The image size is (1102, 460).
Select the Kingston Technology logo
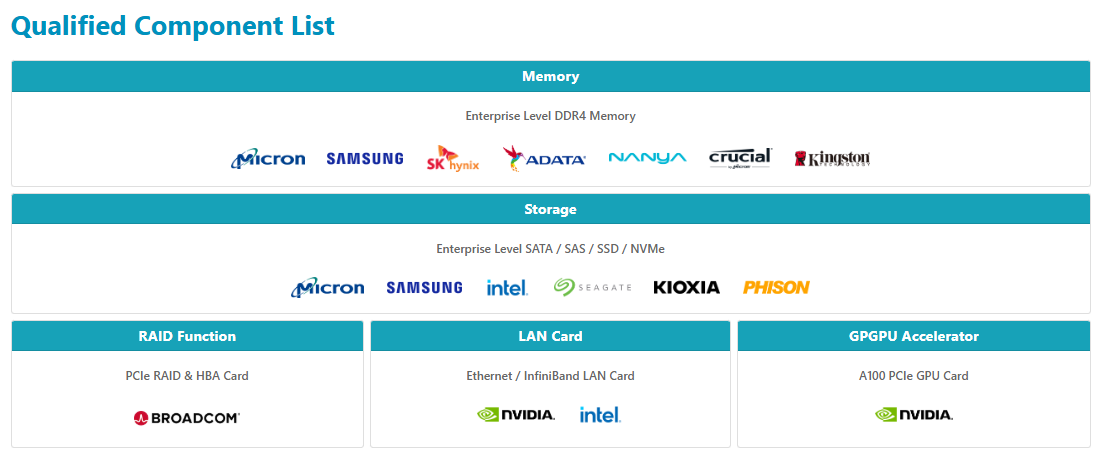click(832, 159)
